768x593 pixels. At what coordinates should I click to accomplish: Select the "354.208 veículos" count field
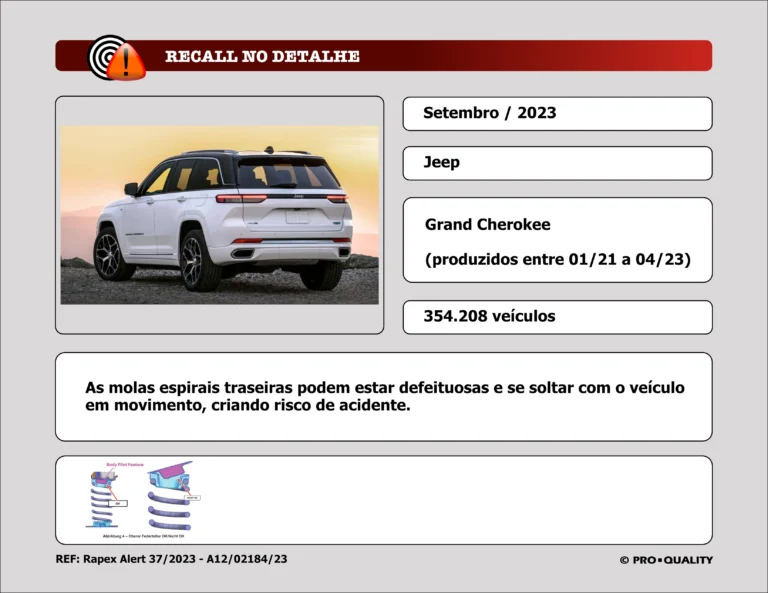(489, 316)
